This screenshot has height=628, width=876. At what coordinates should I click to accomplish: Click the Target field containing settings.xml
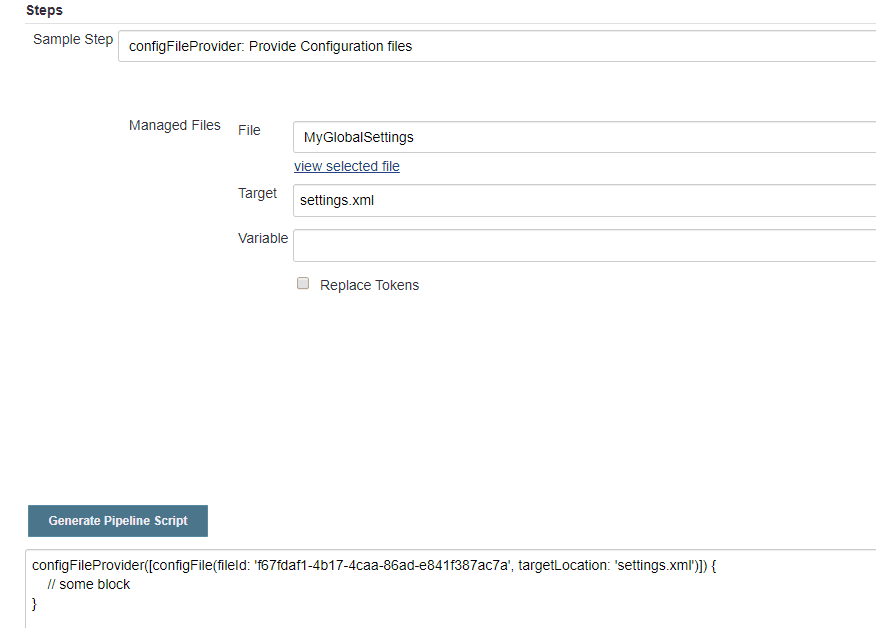coord(584,200)
